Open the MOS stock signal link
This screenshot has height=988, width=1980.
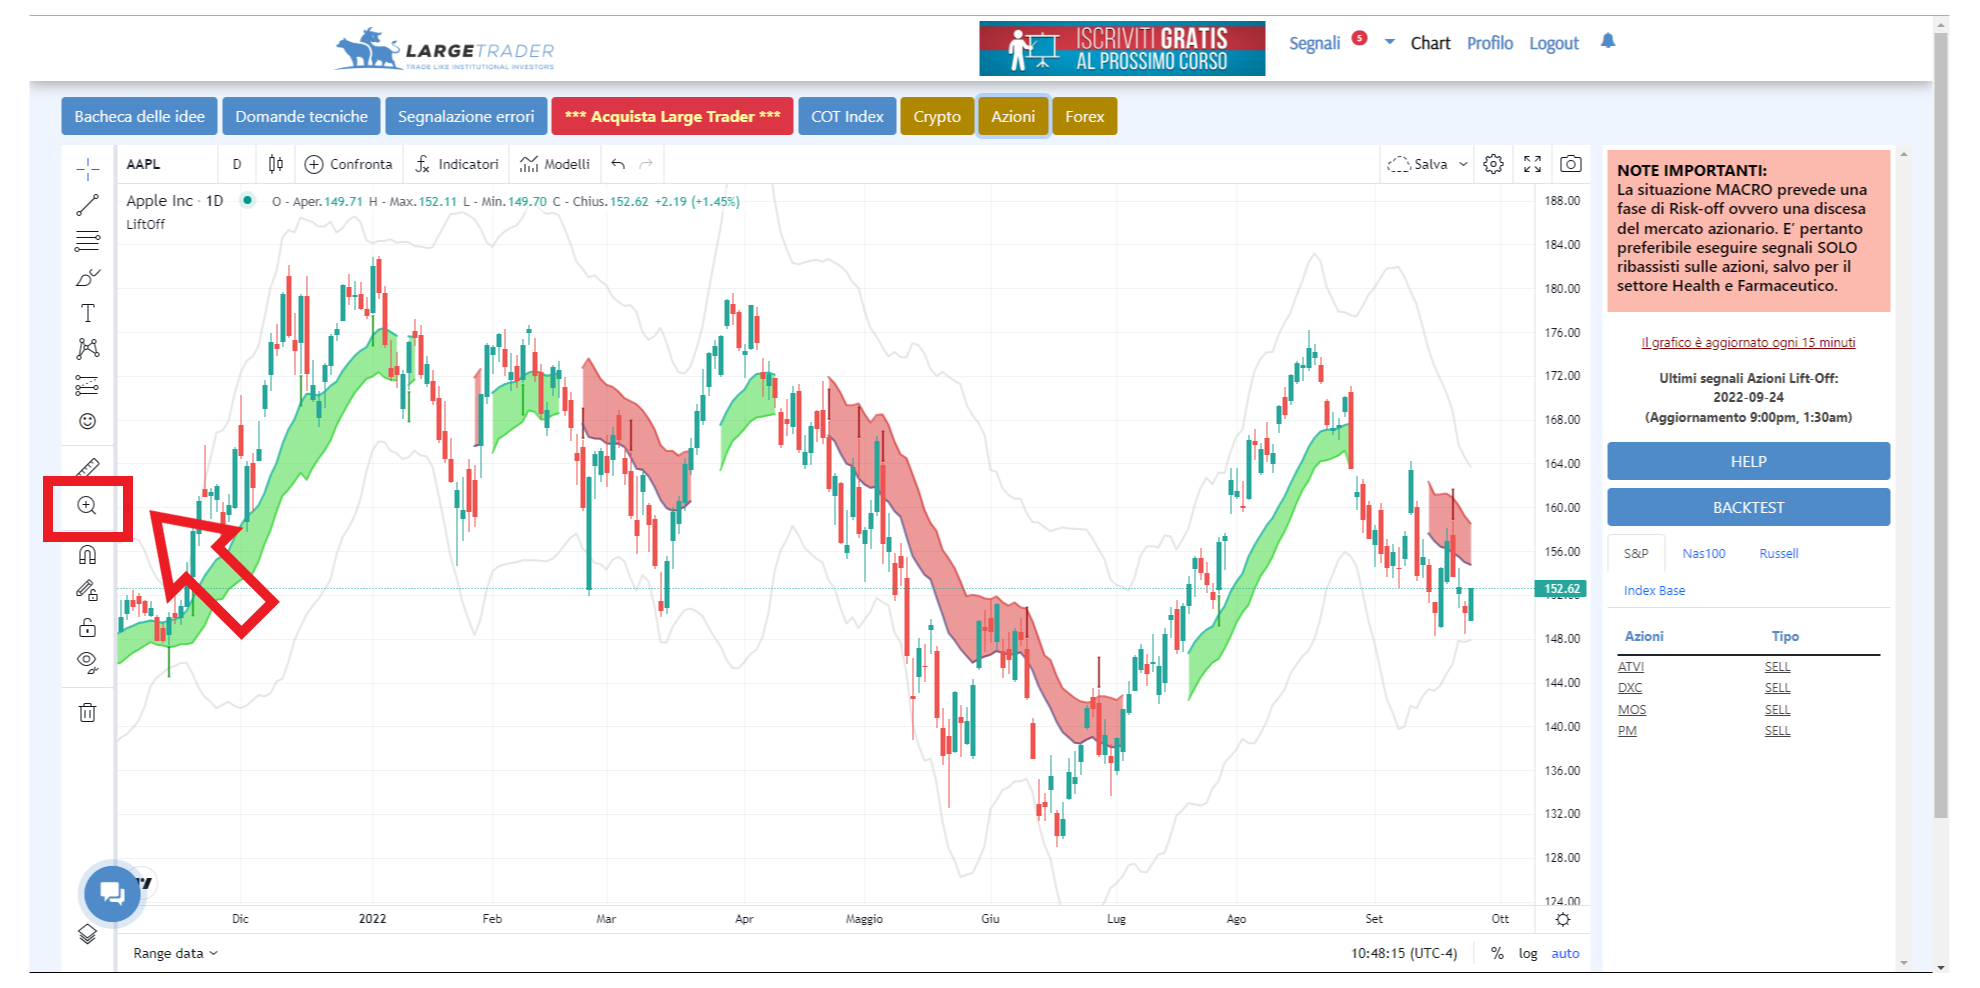point(1632,710)
